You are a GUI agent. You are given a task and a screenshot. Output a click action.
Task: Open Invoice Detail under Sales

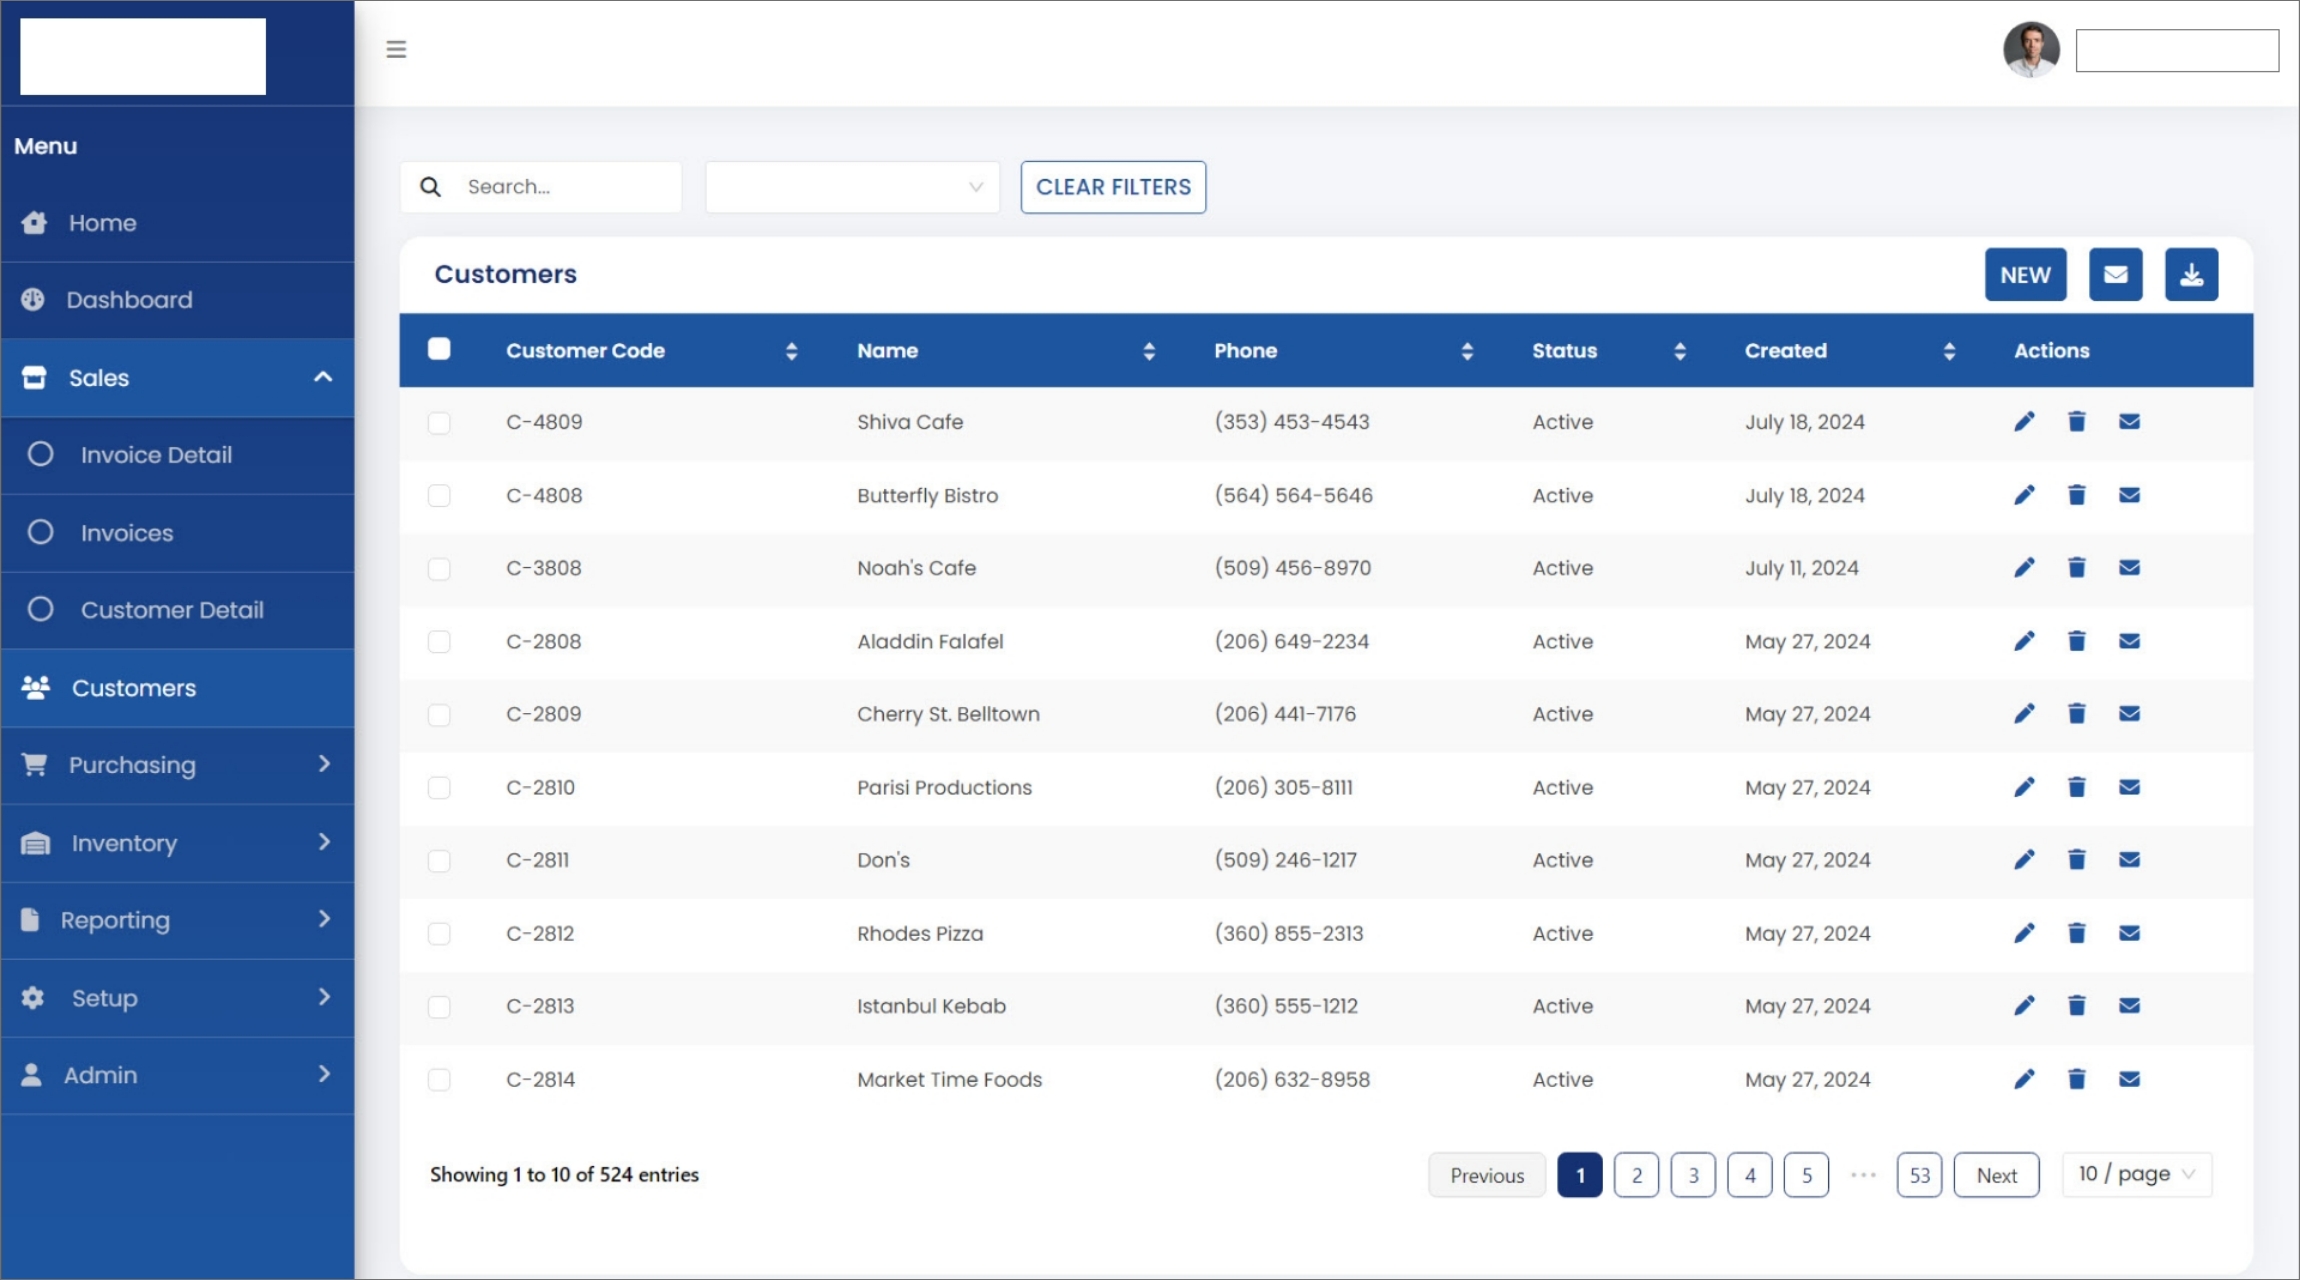(177, 455)
